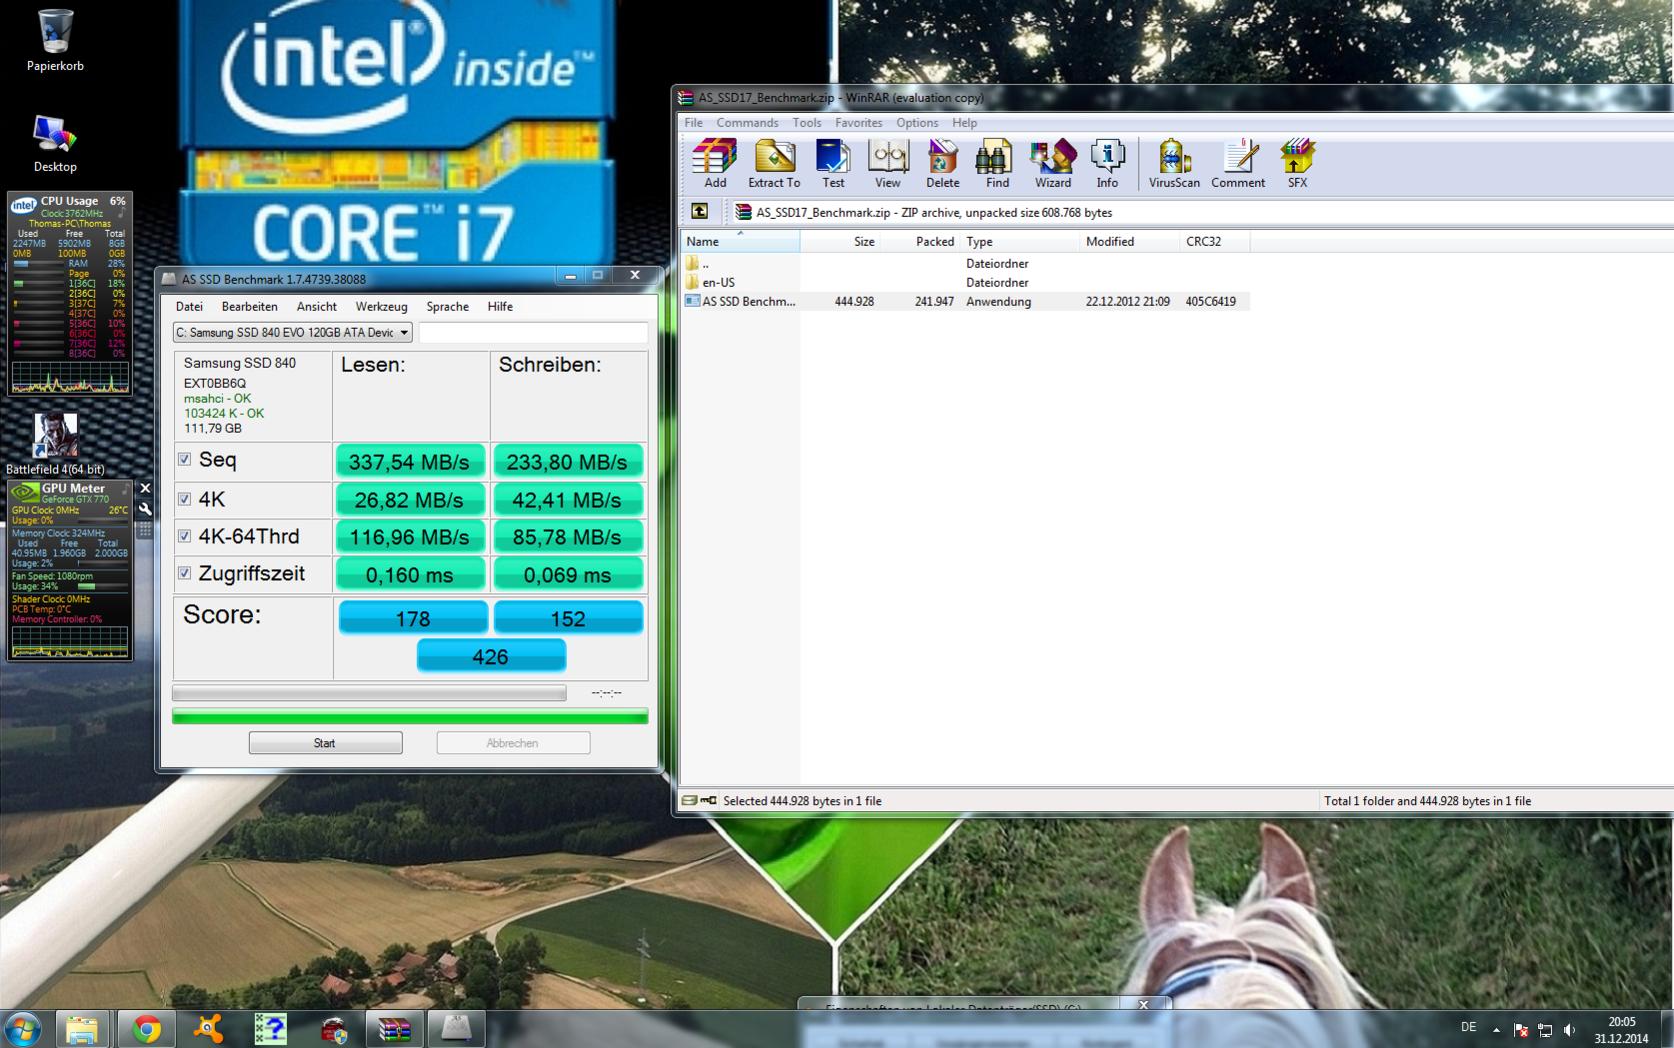Click the Abbrechen button

pyautogui.click(x=513, y=743)
